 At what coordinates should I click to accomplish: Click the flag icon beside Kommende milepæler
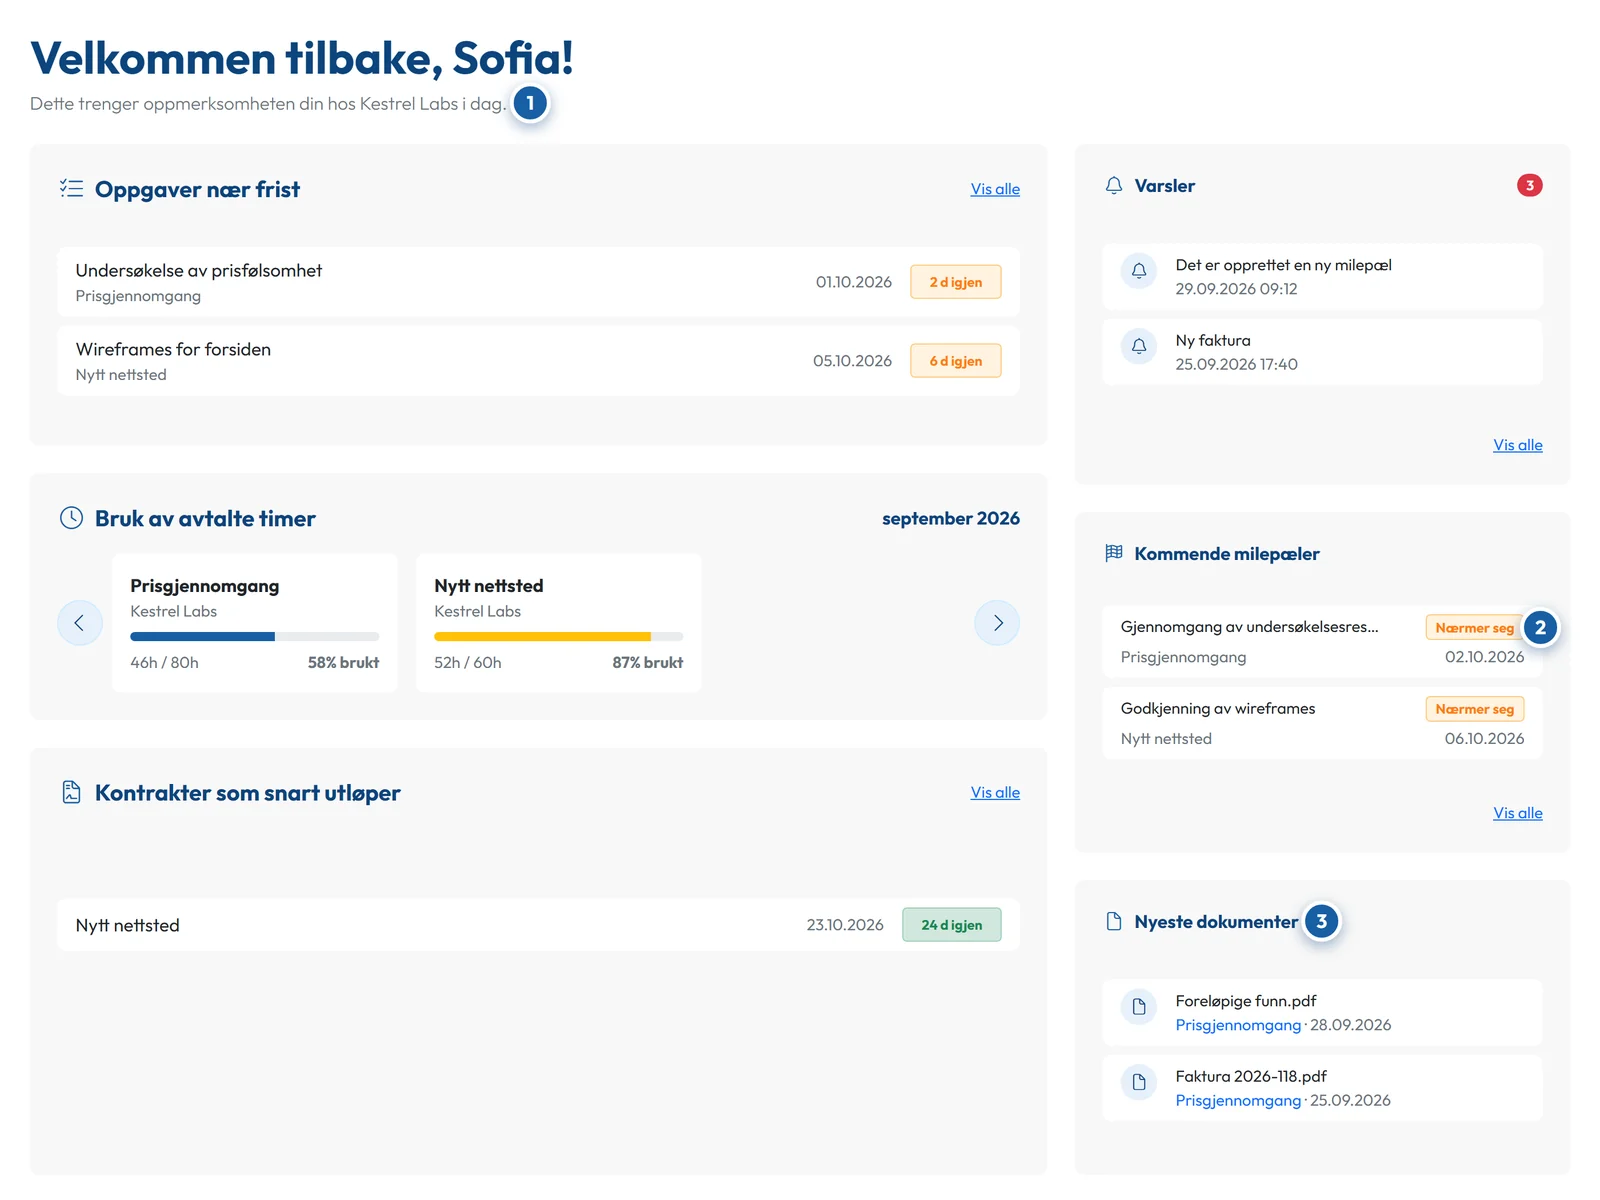1114,553
